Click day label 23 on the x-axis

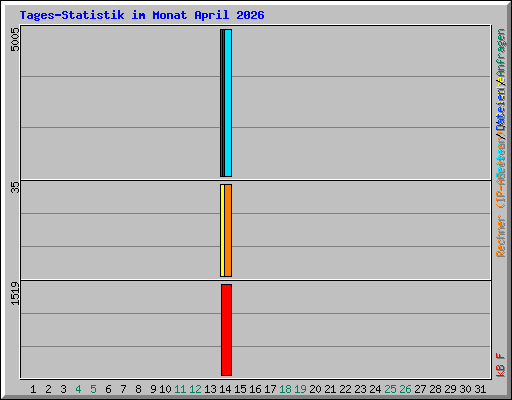click(x=360, y=389)
